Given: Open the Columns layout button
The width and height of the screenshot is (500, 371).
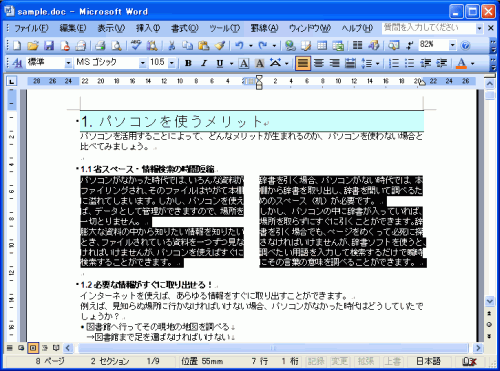Looking at the screenshot, I should tap(358, 45).
